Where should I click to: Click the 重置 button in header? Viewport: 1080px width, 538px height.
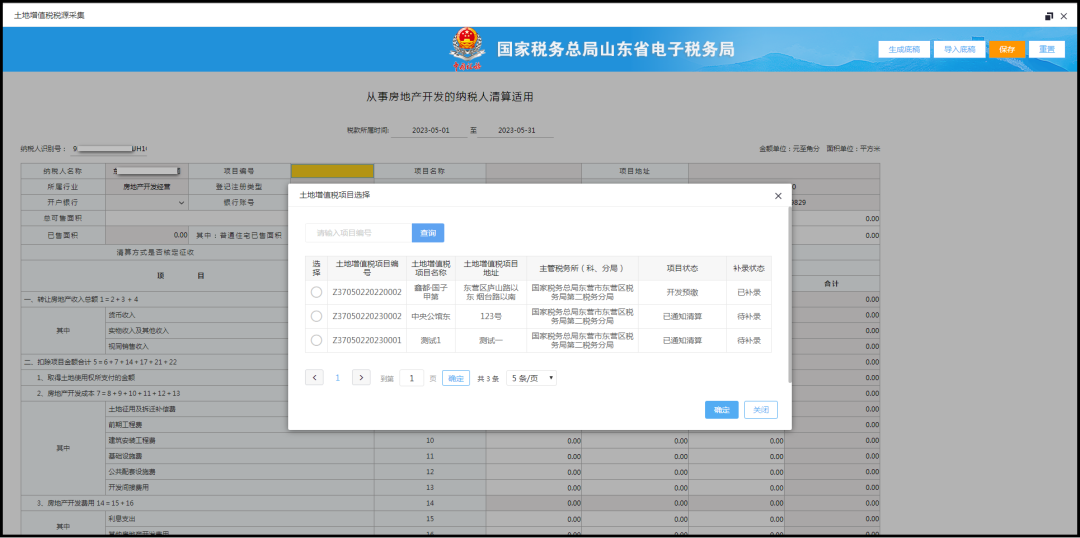pyautogui.click(x=1047, y=50)
